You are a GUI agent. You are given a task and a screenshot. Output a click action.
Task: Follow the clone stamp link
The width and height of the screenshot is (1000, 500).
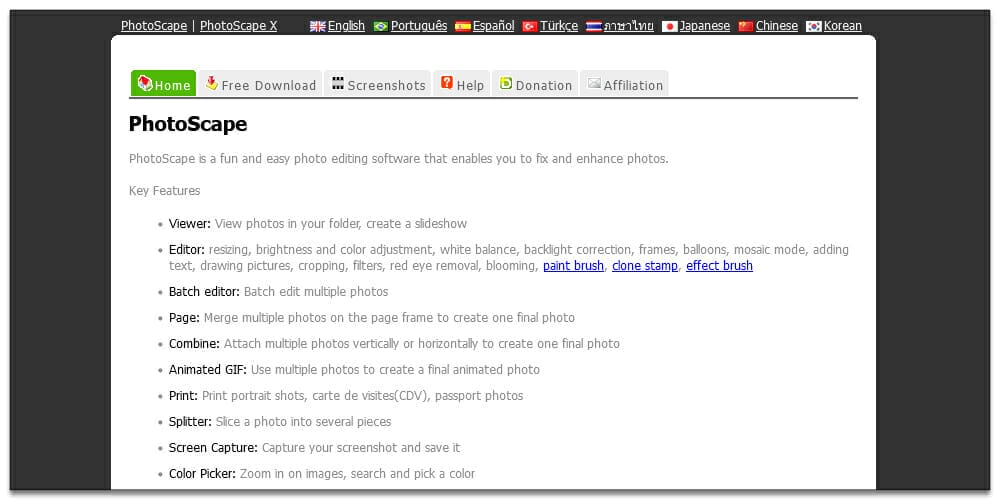[645, 266]
